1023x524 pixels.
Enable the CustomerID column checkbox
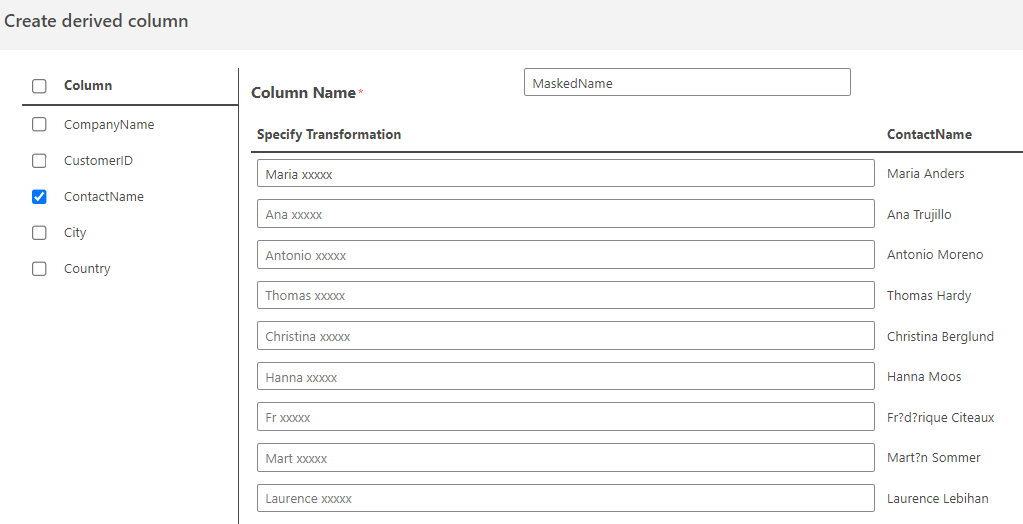pyautogui.click(x=39, y=161)
